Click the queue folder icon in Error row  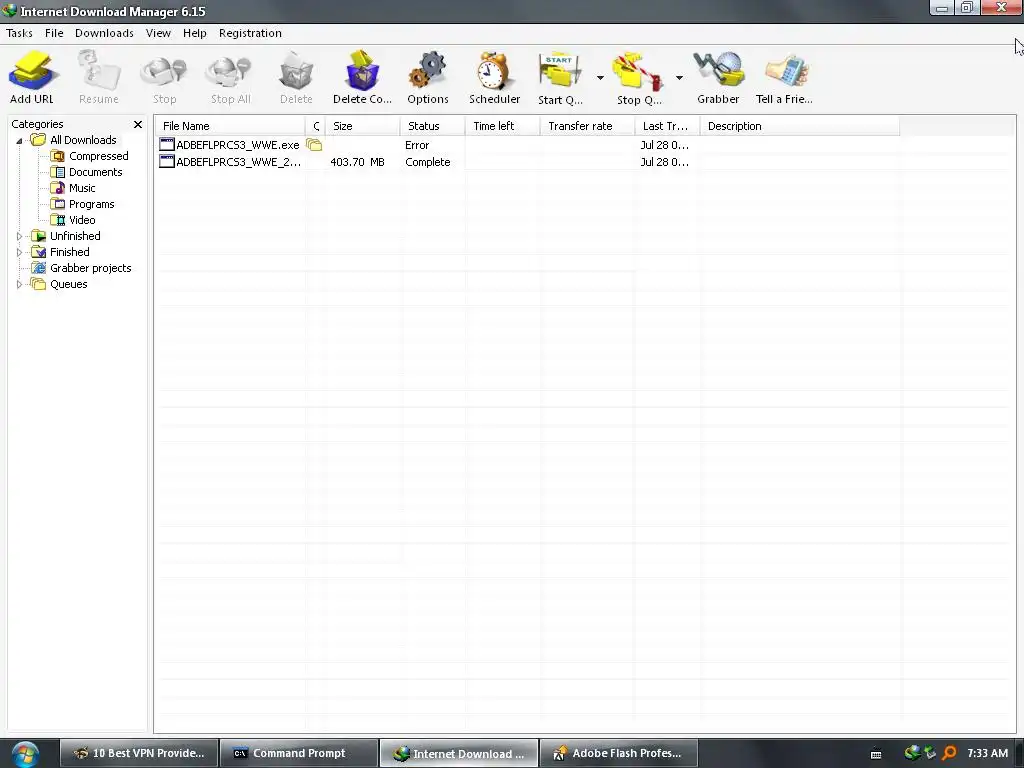pos(314,145)
